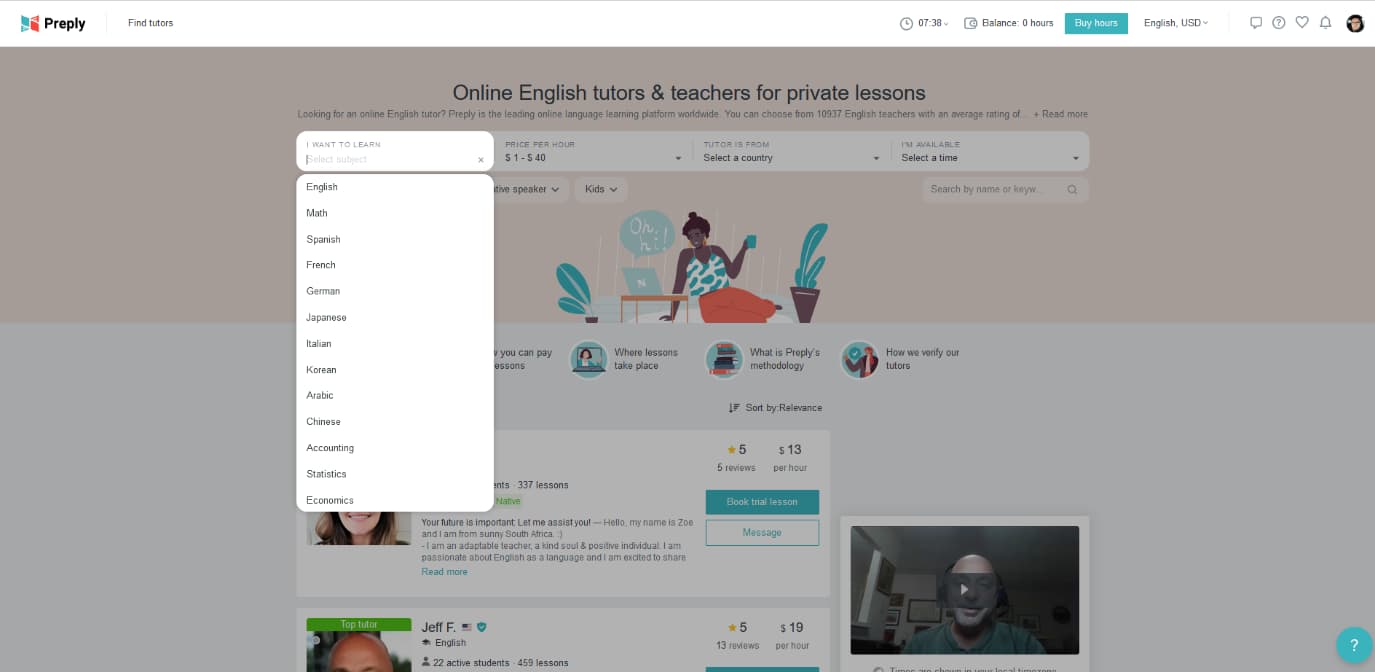Open the English, USD language dropdown
Screen dimensions: 1375x672
1176,23
